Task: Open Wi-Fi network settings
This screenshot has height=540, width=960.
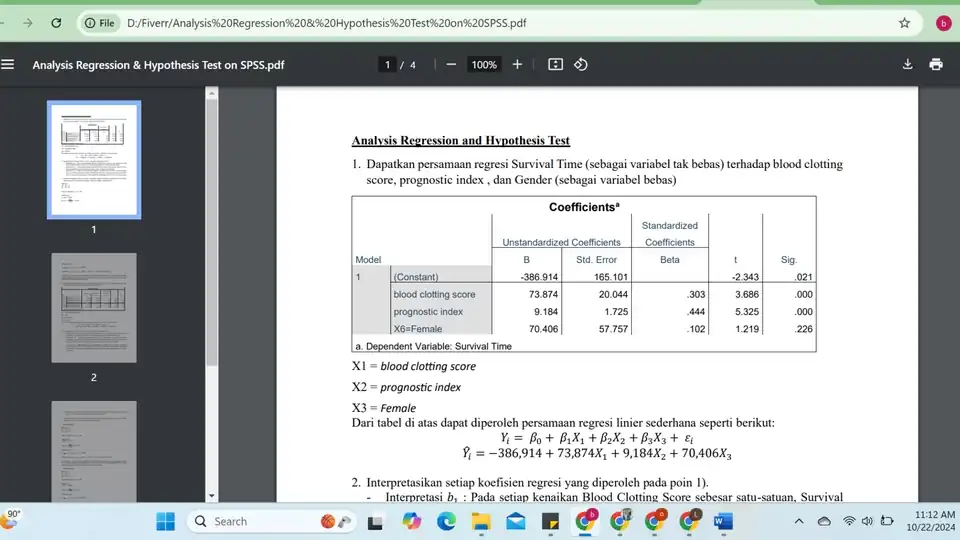Action: 849,522
